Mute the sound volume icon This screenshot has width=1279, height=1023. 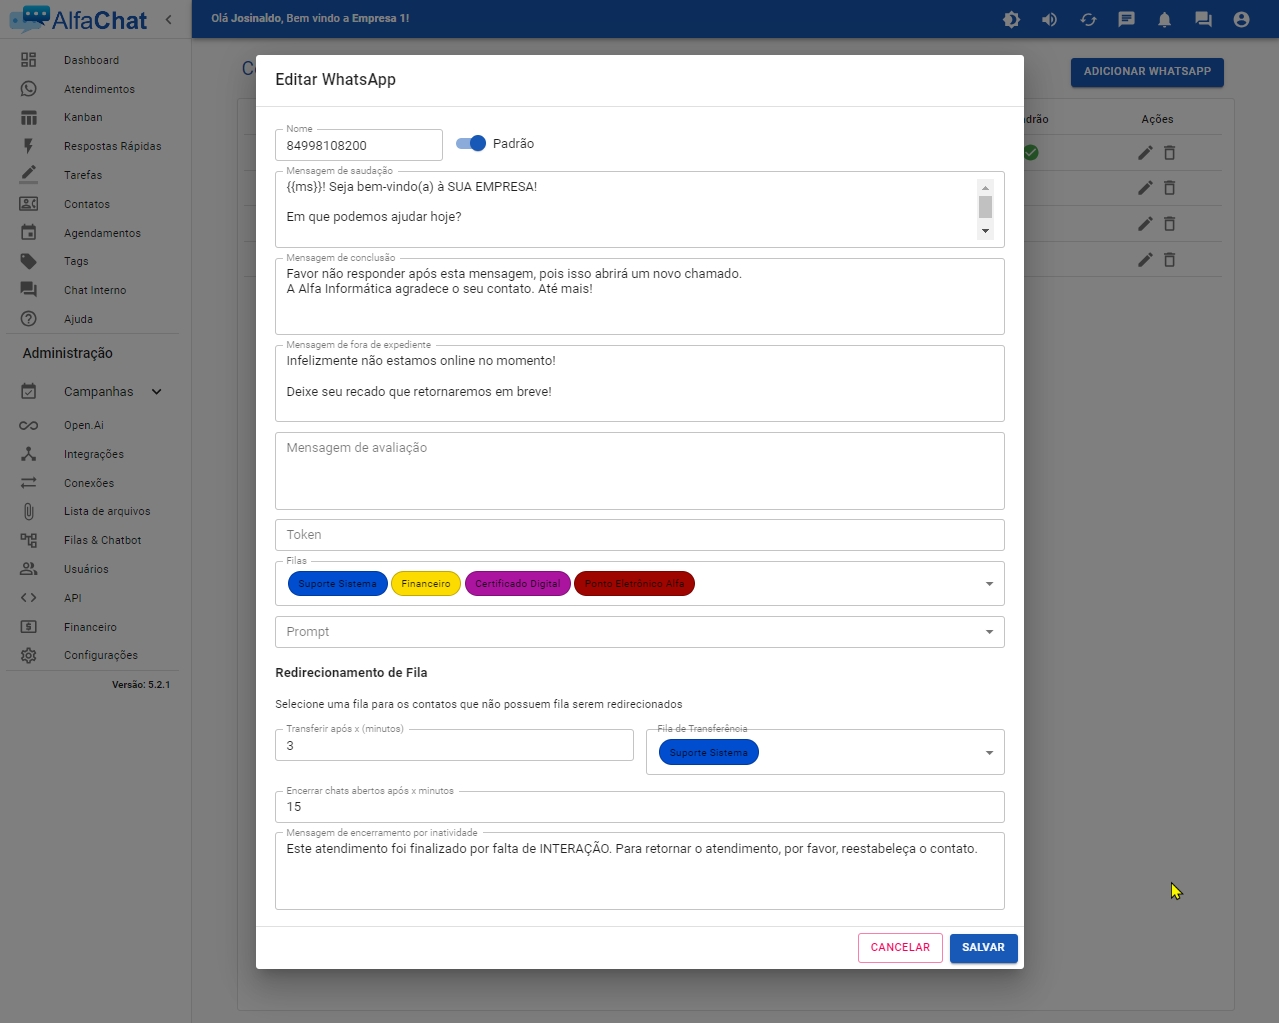click(1049, 19)
